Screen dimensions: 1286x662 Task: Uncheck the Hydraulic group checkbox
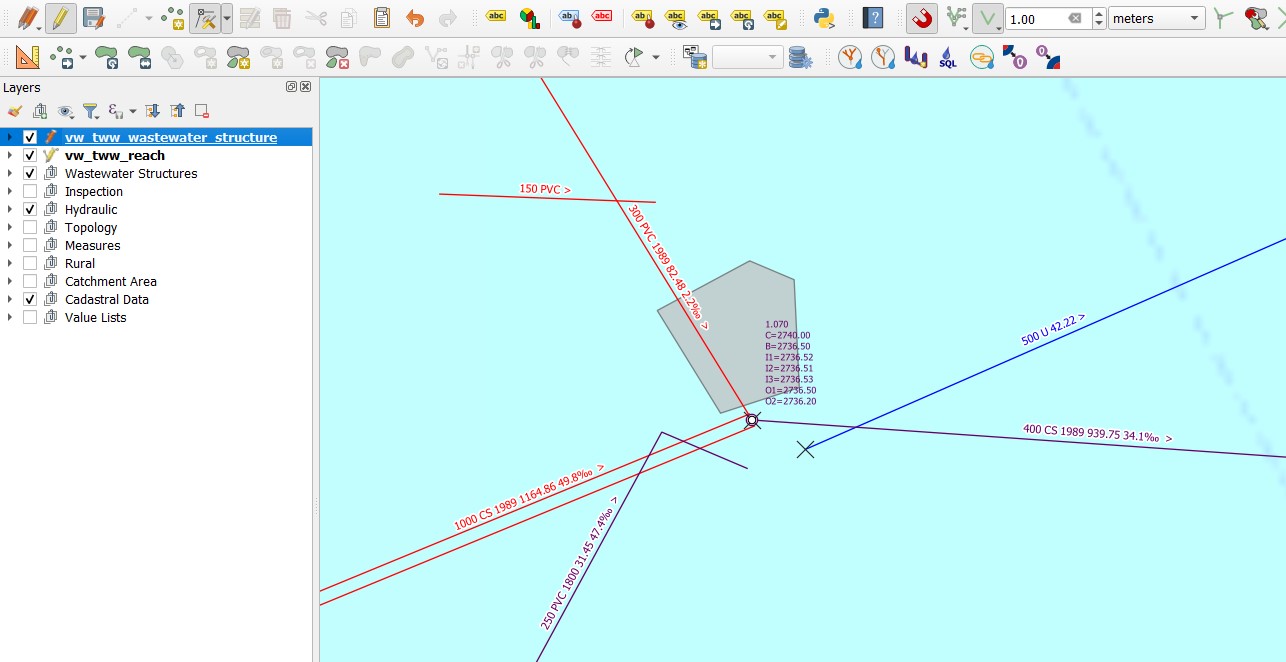coord(30,209)
